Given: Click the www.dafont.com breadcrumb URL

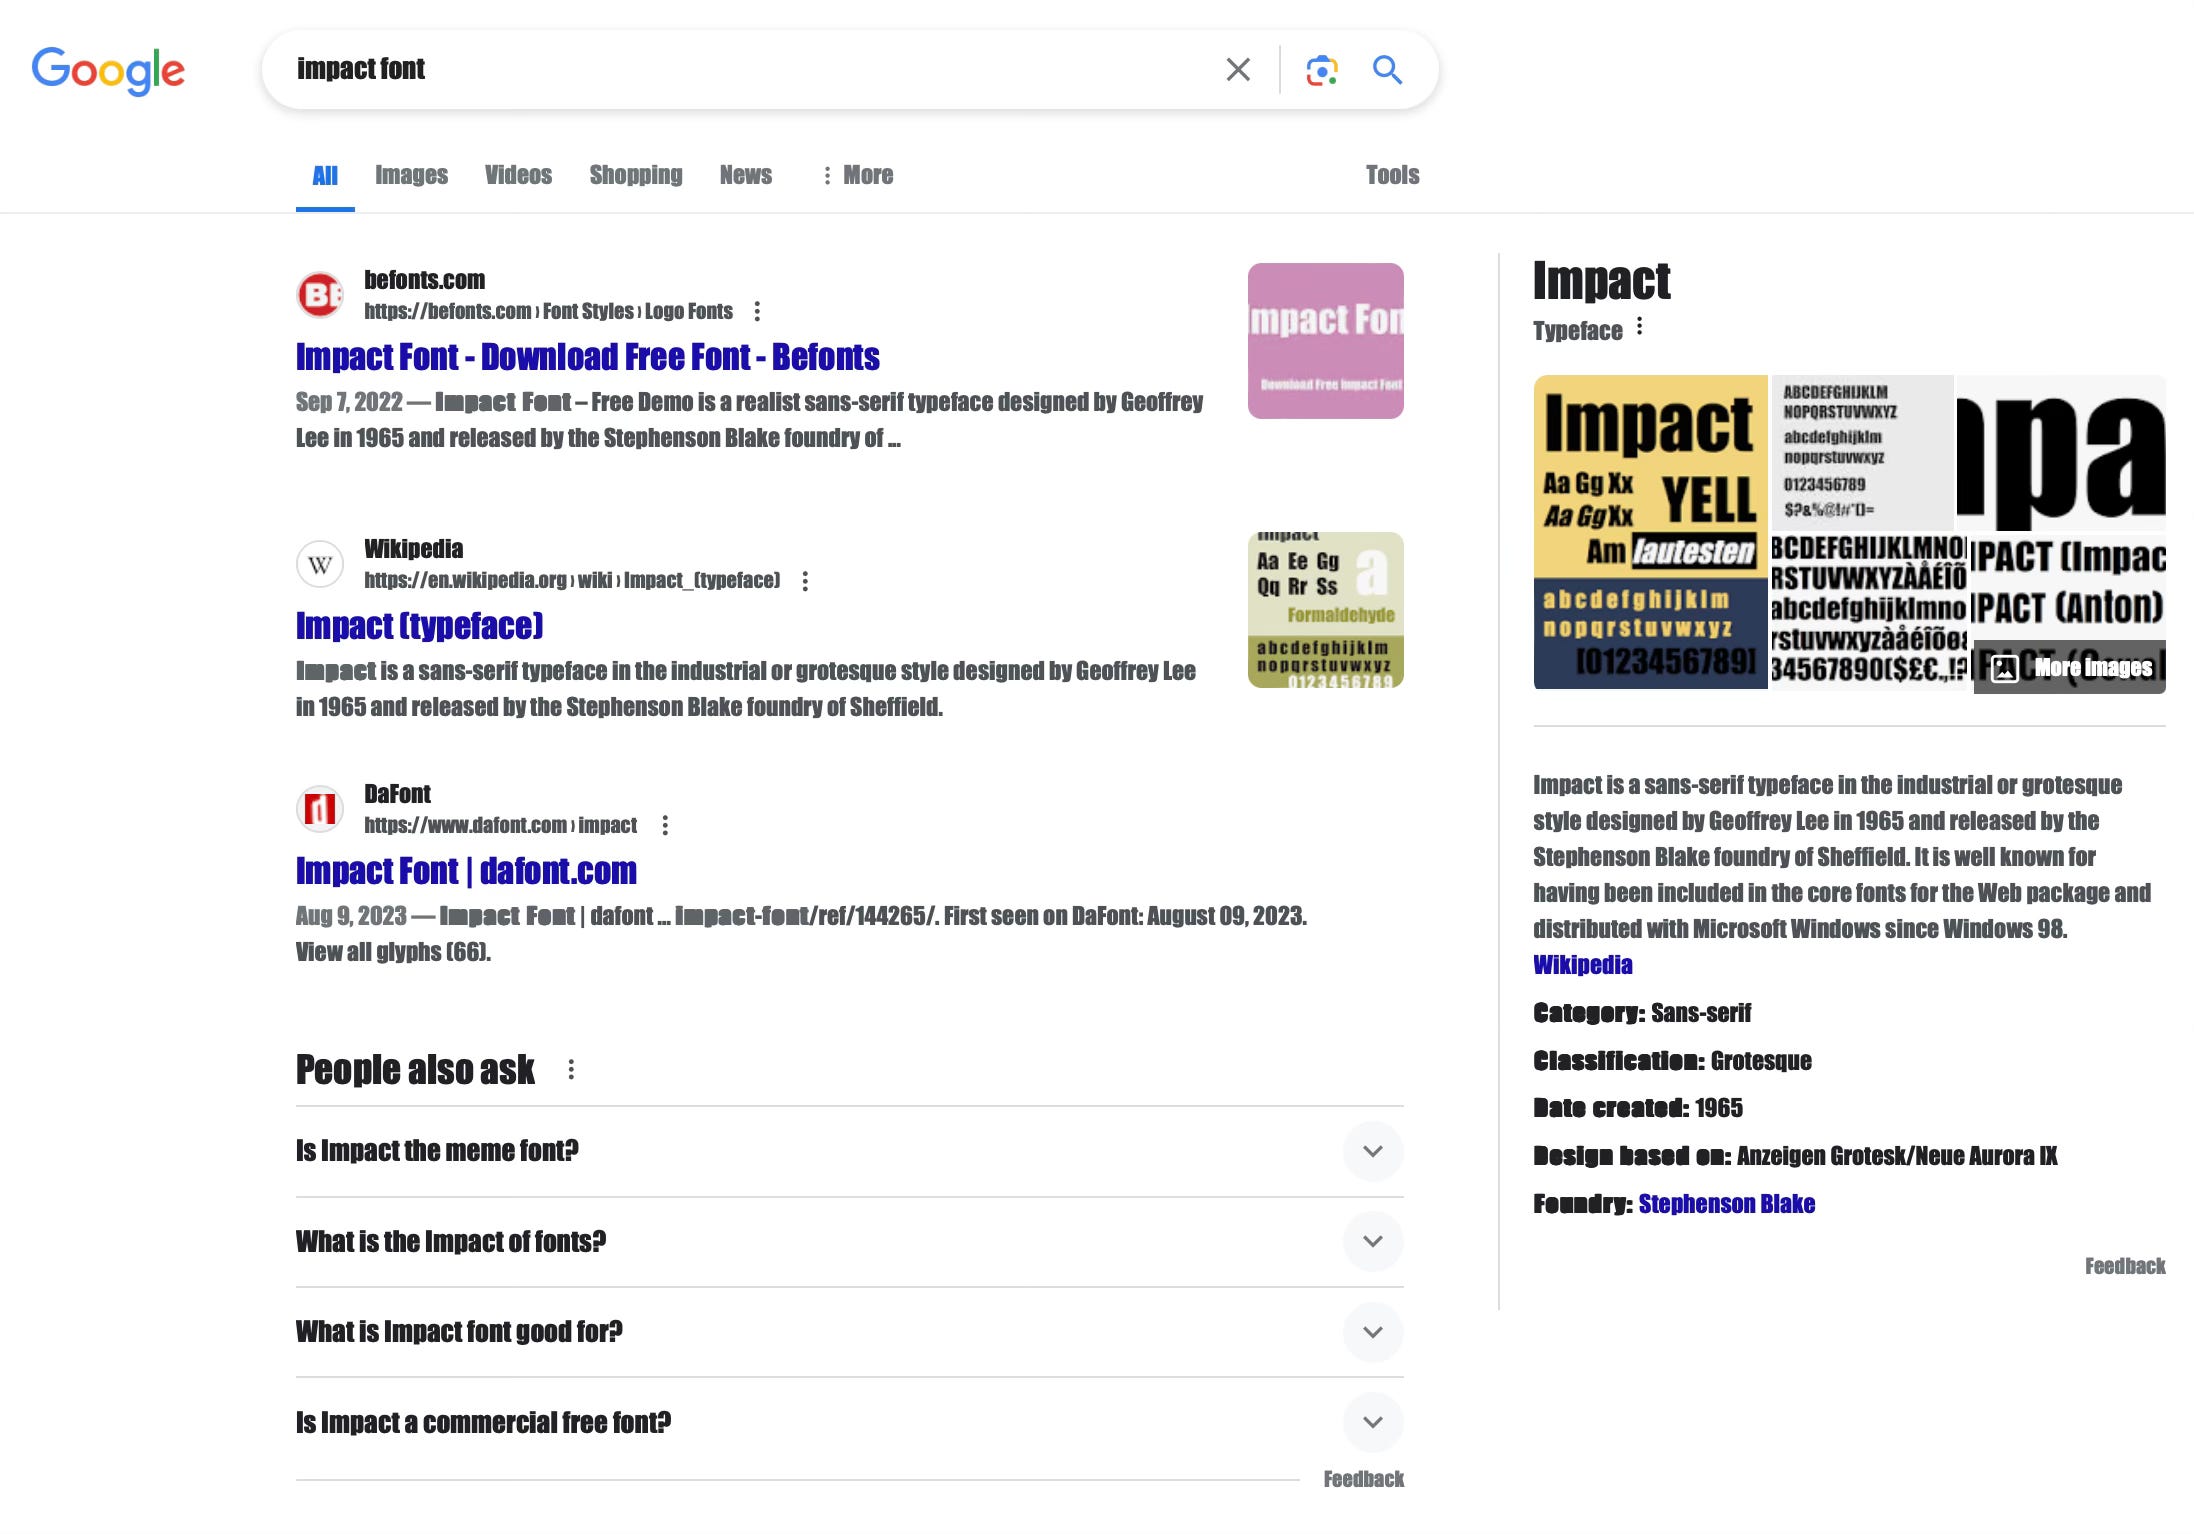Looking at the screenshot, I should [x=500, y=825].
